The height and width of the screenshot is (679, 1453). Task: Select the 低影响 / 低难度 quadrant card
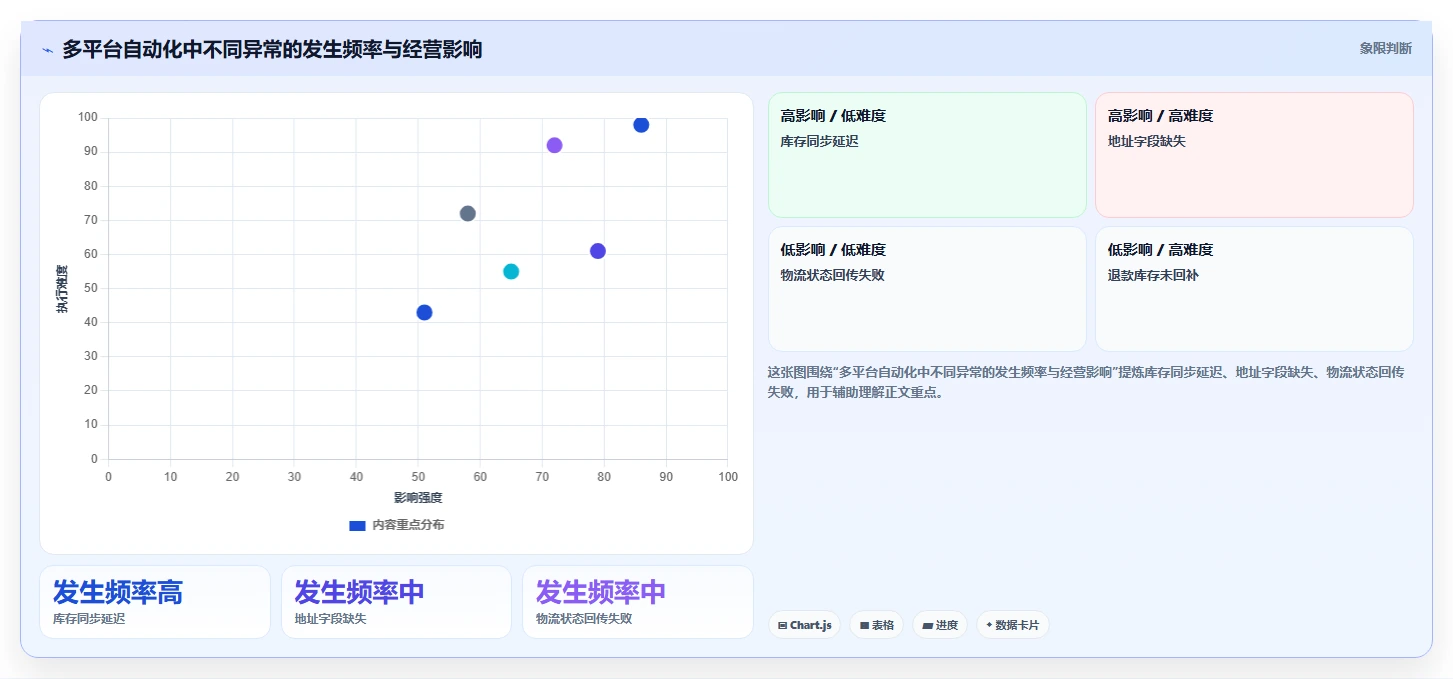click(x=927, y=289)
